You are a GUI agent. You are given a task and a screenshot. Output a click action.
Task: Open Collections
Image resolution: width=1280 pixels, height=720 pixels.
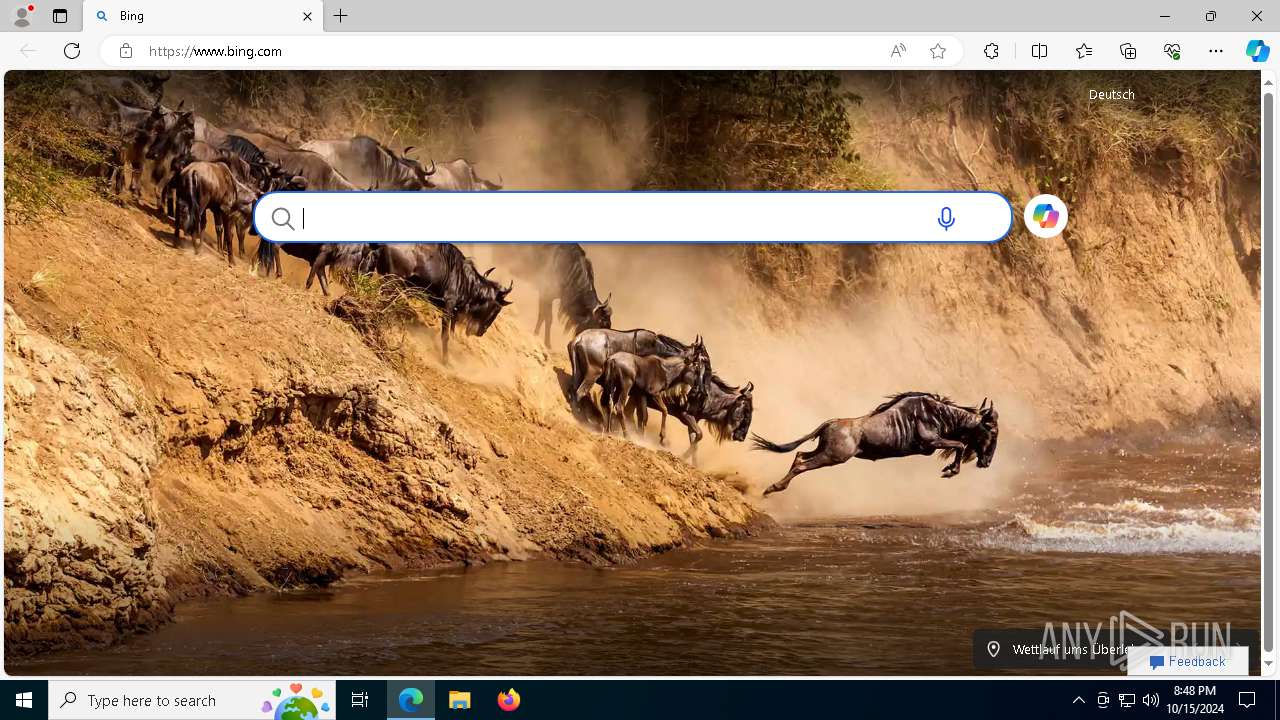click(1128, 51)
